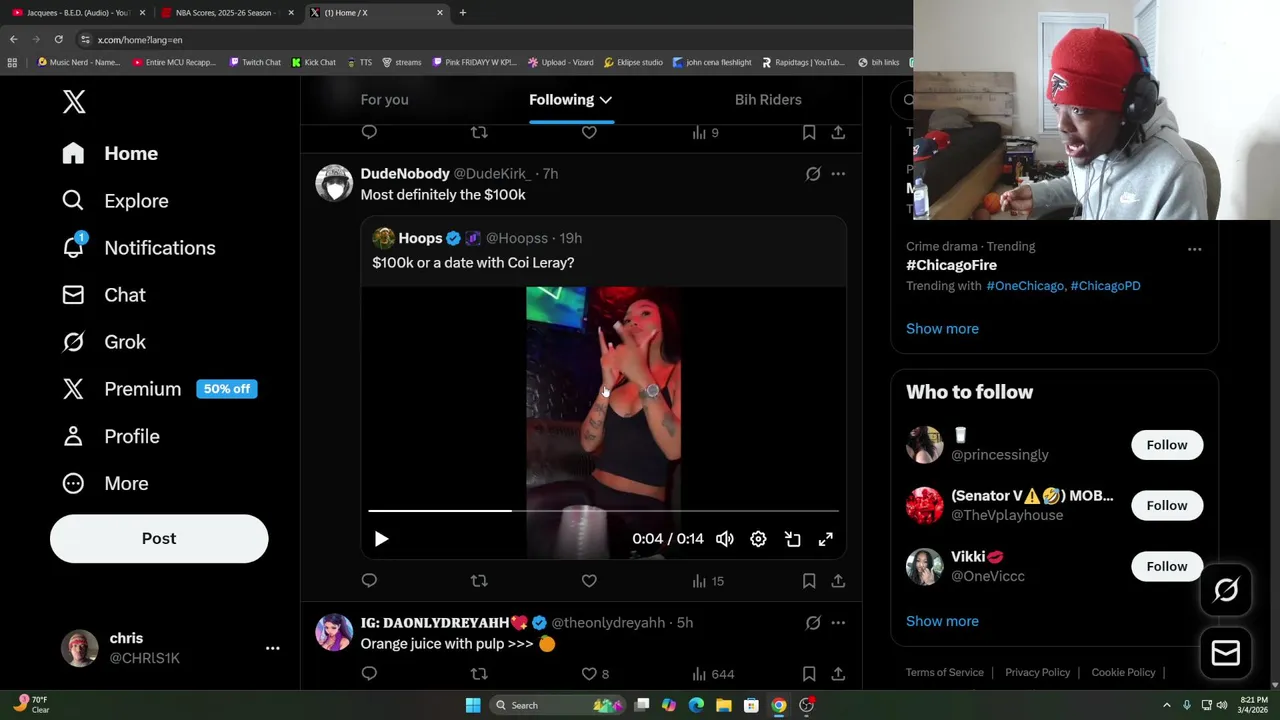
Task: Open DAONLYDREYAHH profile avatar
Action: point(334,632)
